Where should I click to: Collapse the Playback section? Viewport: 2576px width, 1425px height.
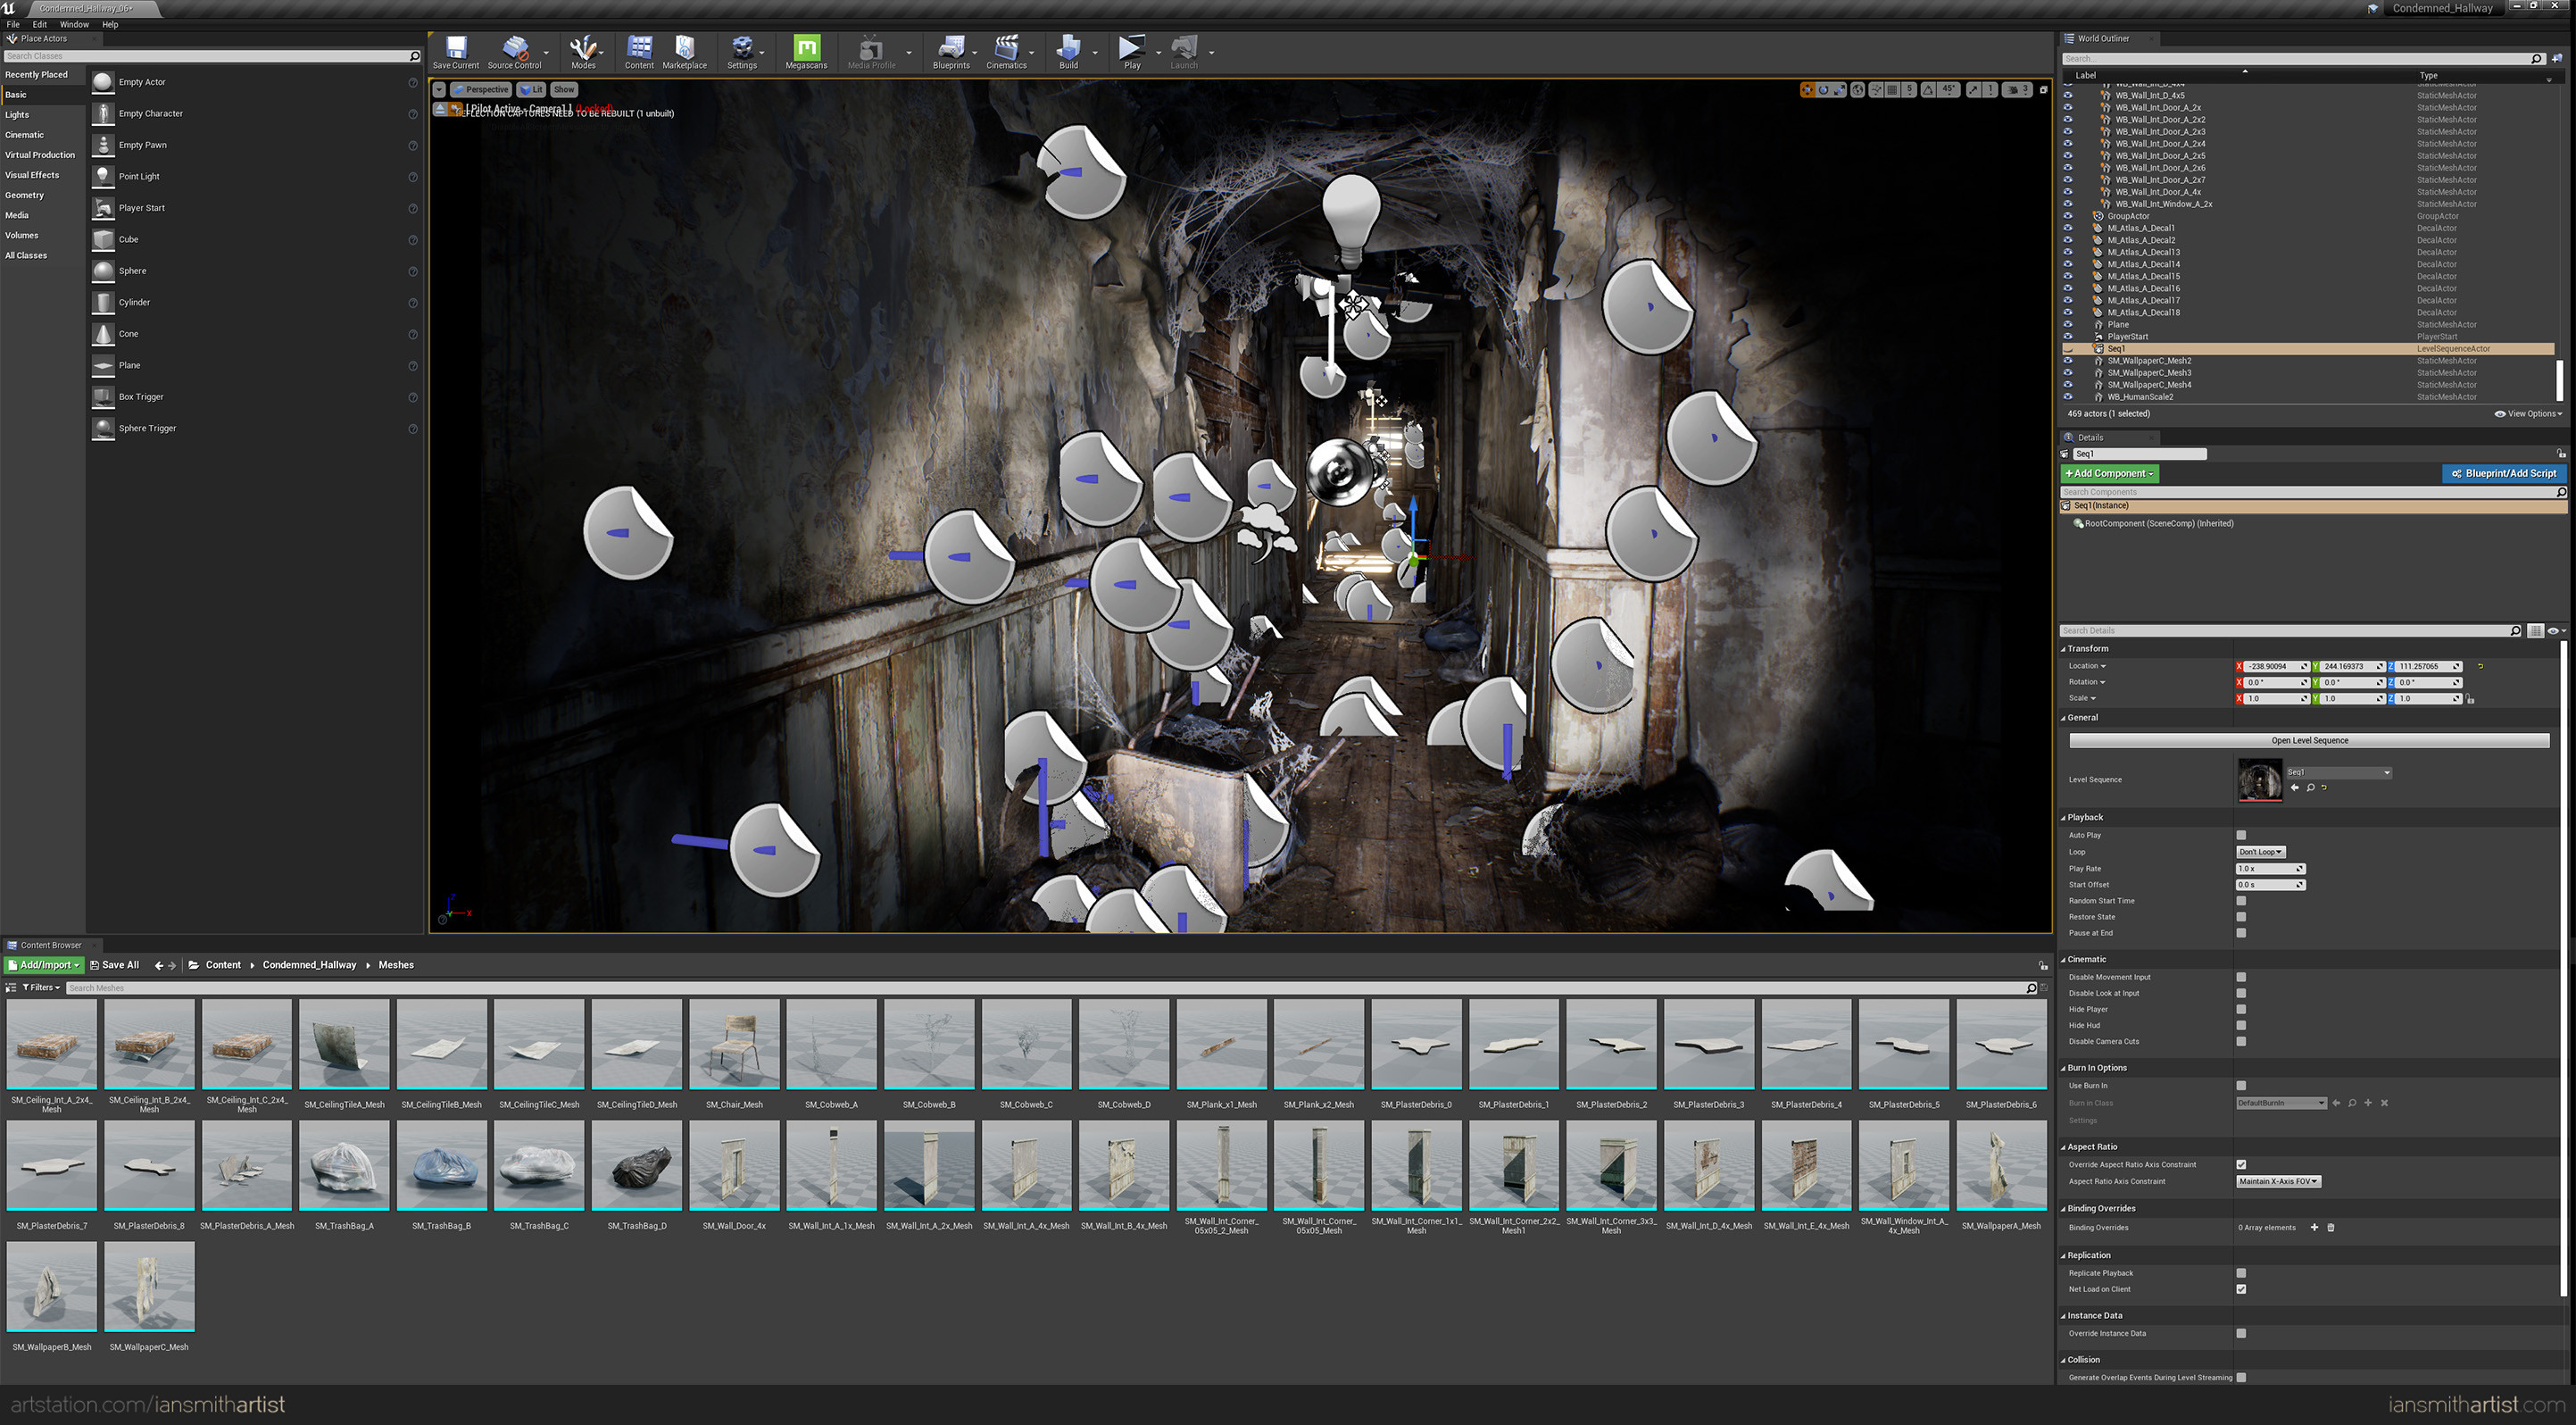click(x=2085, y=817)
